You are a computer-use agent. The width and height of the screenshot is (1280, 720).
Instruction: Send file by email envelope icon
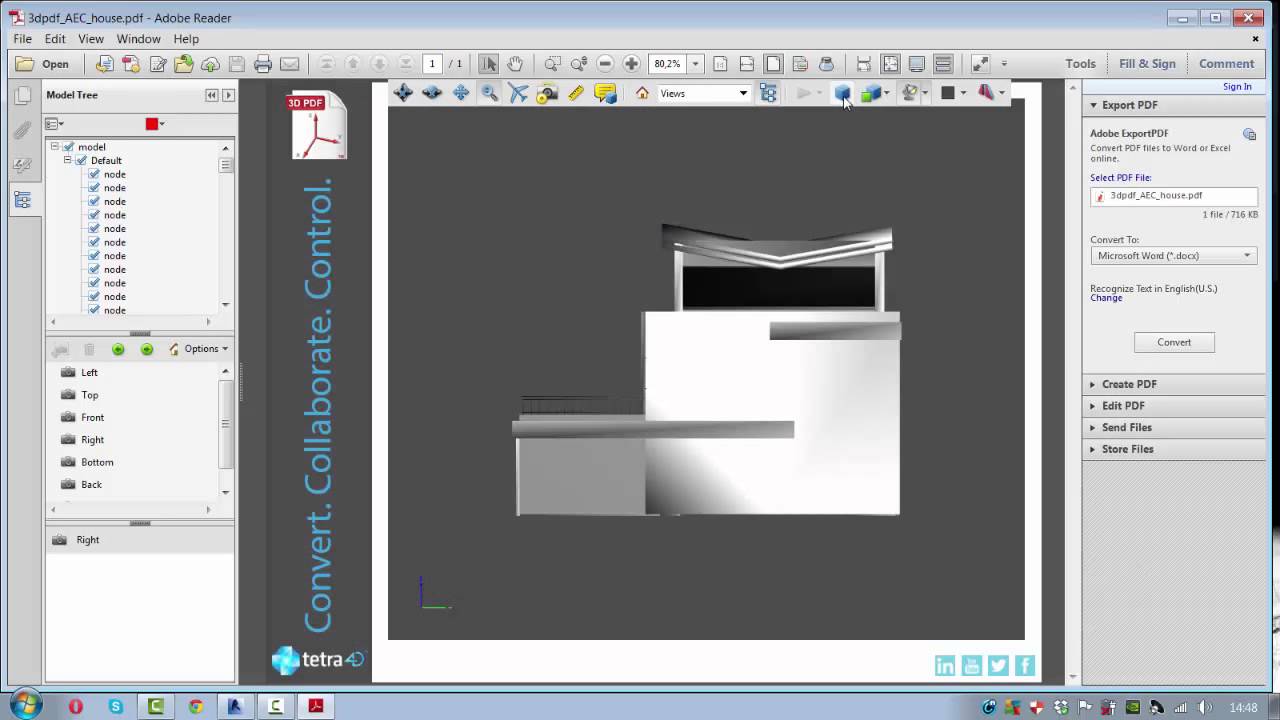[x=289, y=64]
